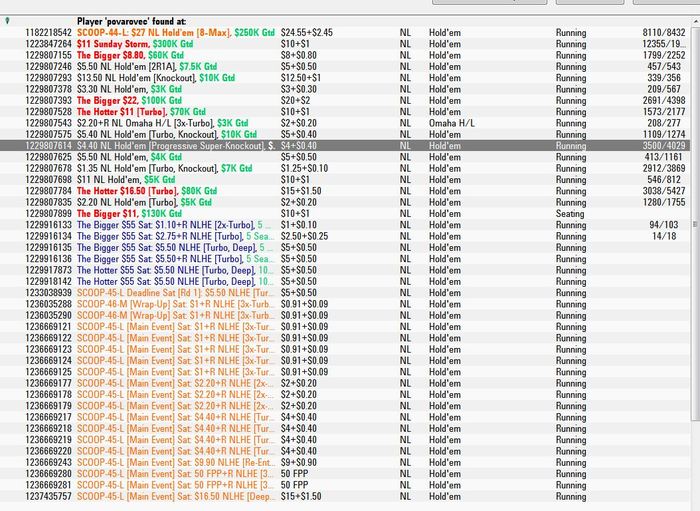Image resolution: width=700 pixels, height=511 pixels.
Task: Click tournament ID 1229917873 Hotter $55 Sat
Action: coord(48,270)
